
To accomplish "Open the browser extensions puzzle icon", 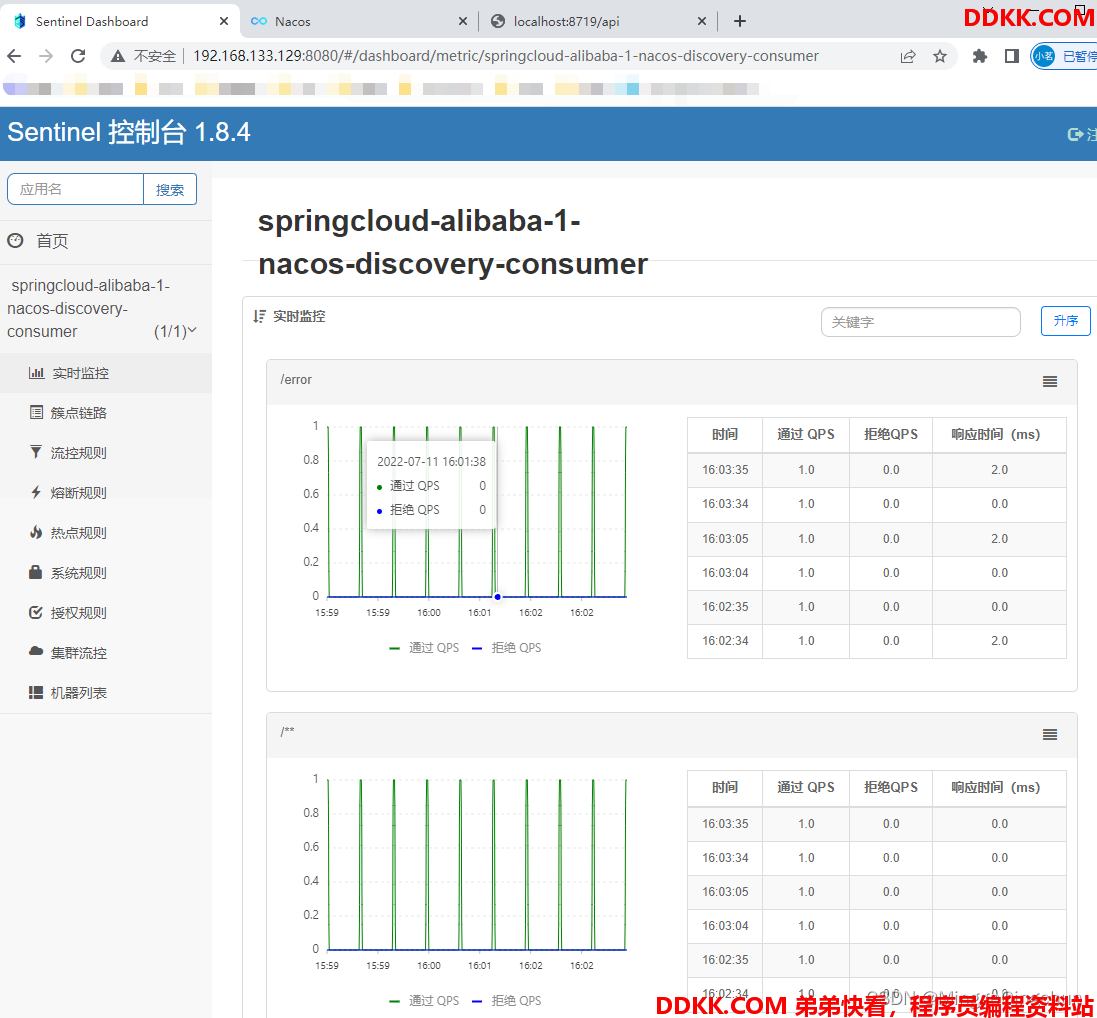I will pos(979,56).
